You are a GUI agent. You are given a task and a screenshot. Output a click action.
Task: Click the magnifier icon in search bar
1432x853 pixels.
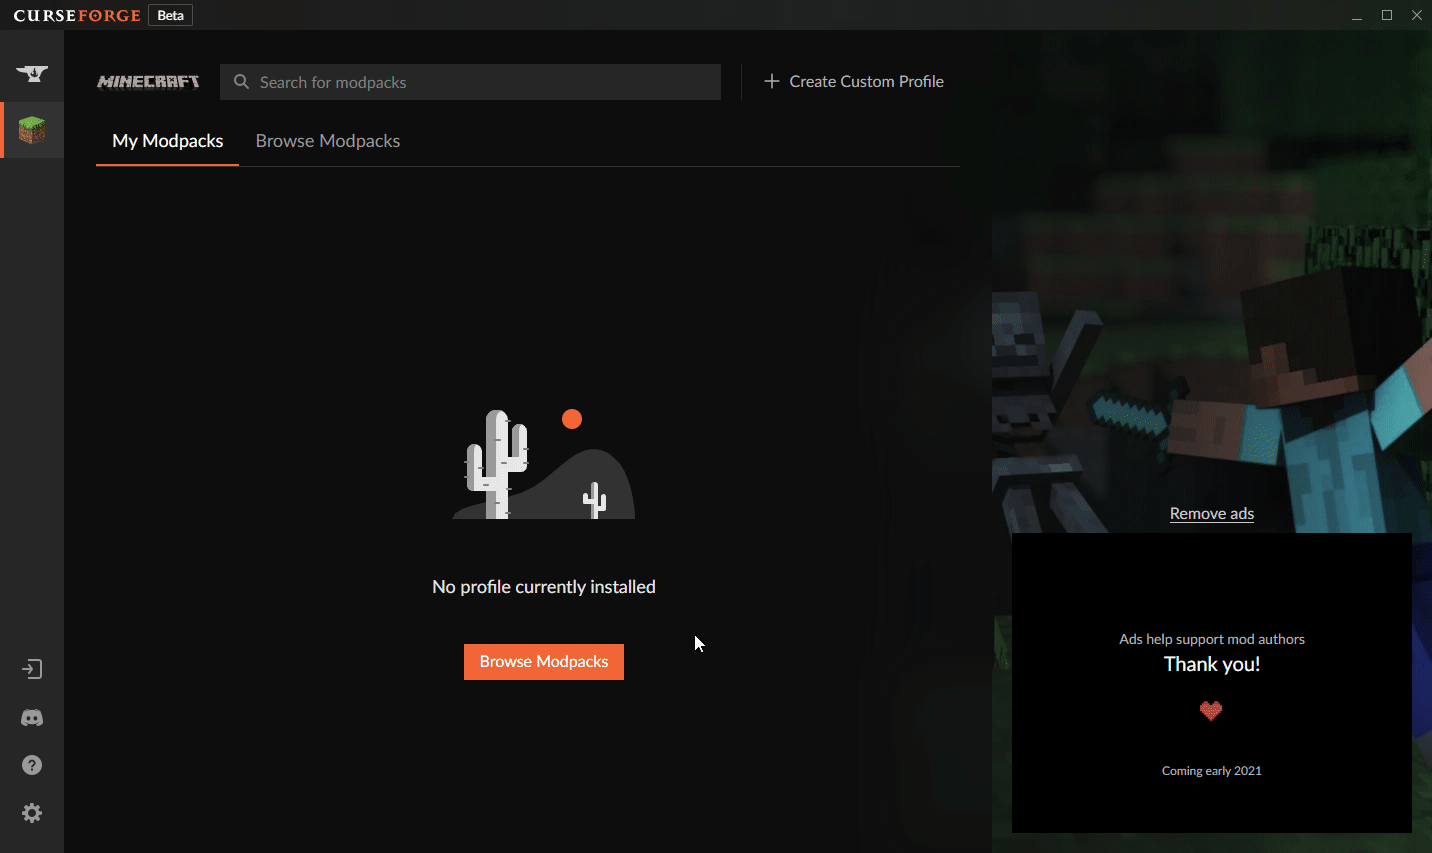point(241,82)
